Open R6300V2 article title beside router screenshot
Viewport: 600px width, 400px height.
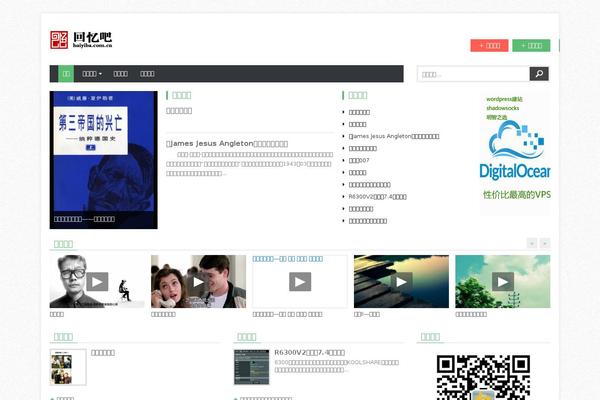point(310,353)
